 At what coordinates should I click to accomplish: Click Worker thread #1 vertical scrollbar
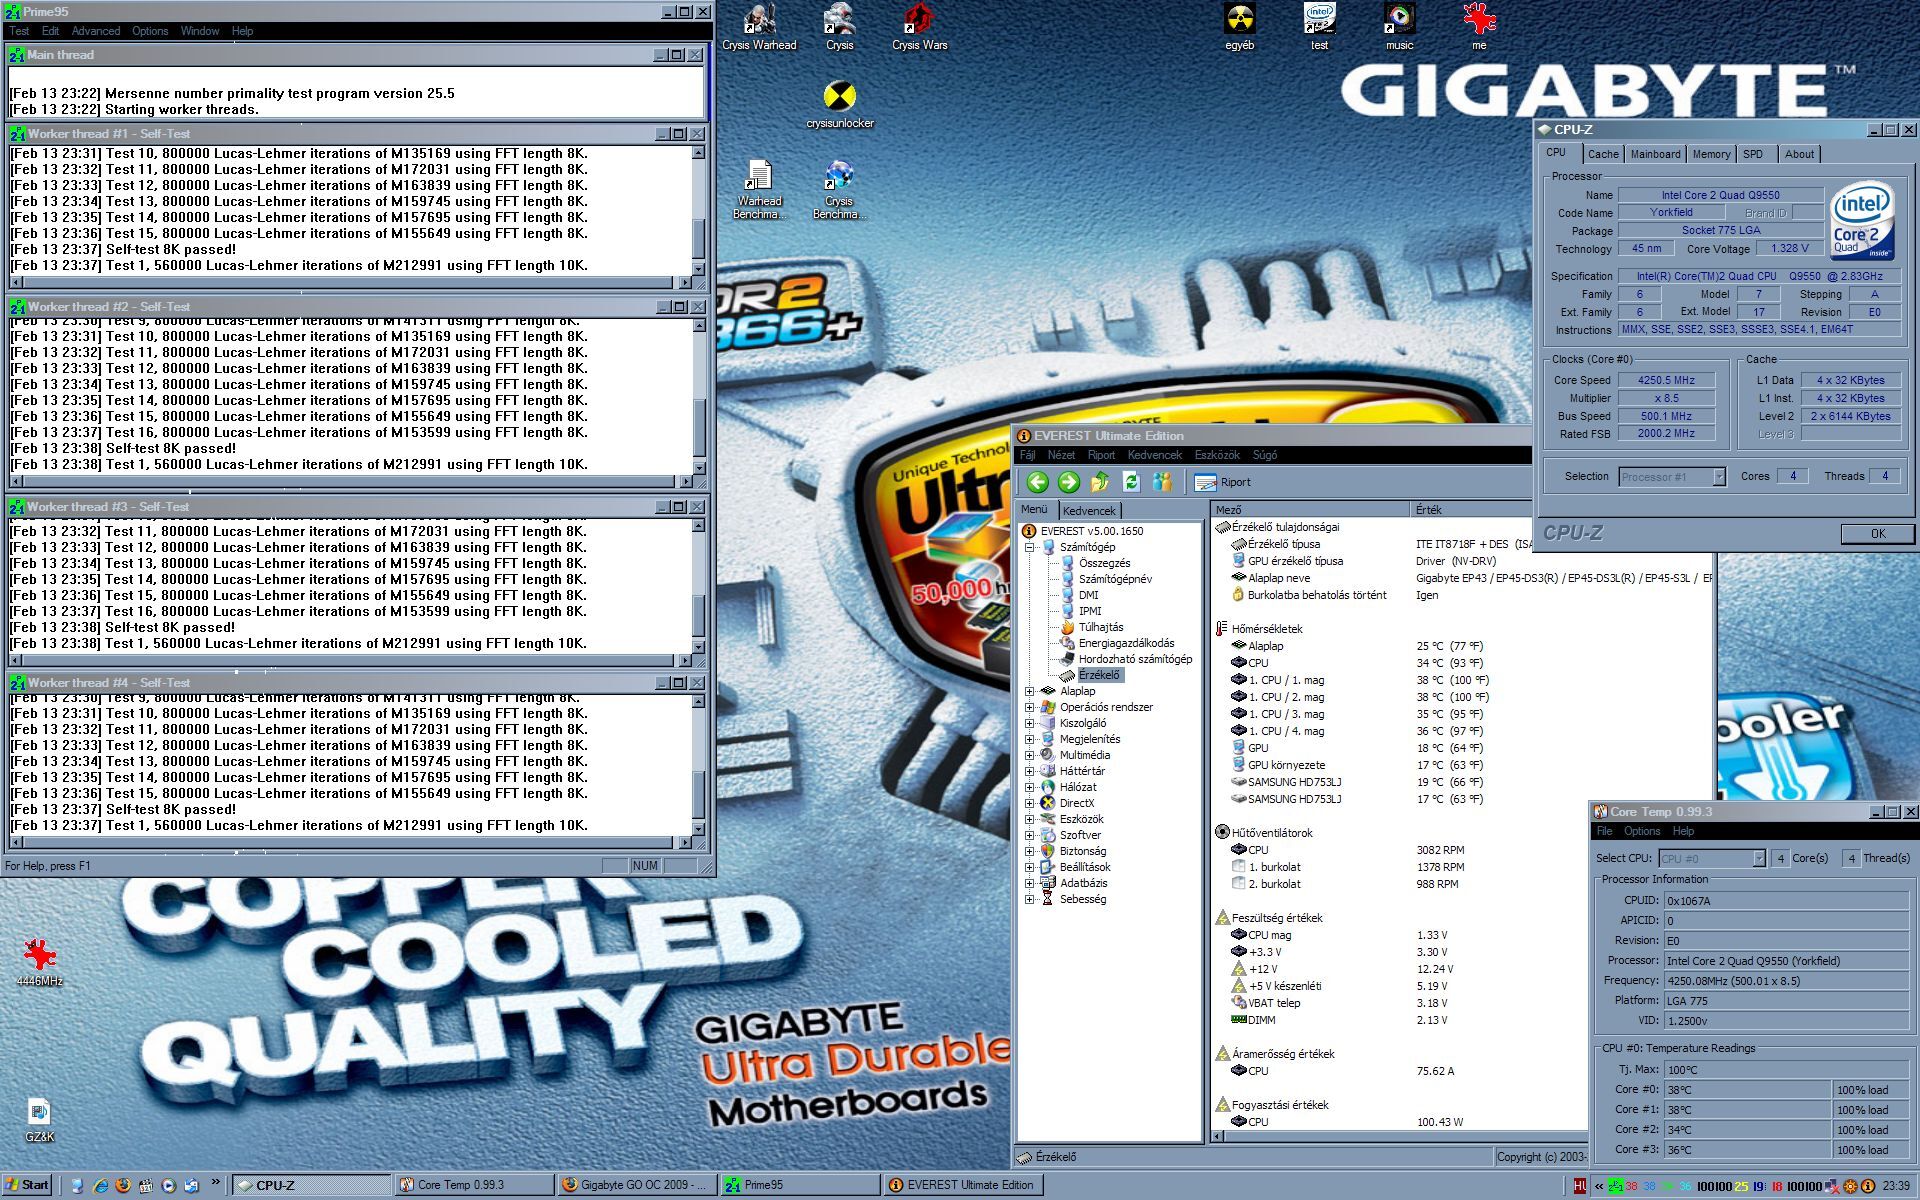pyautogui.click(x=698, y=210)
